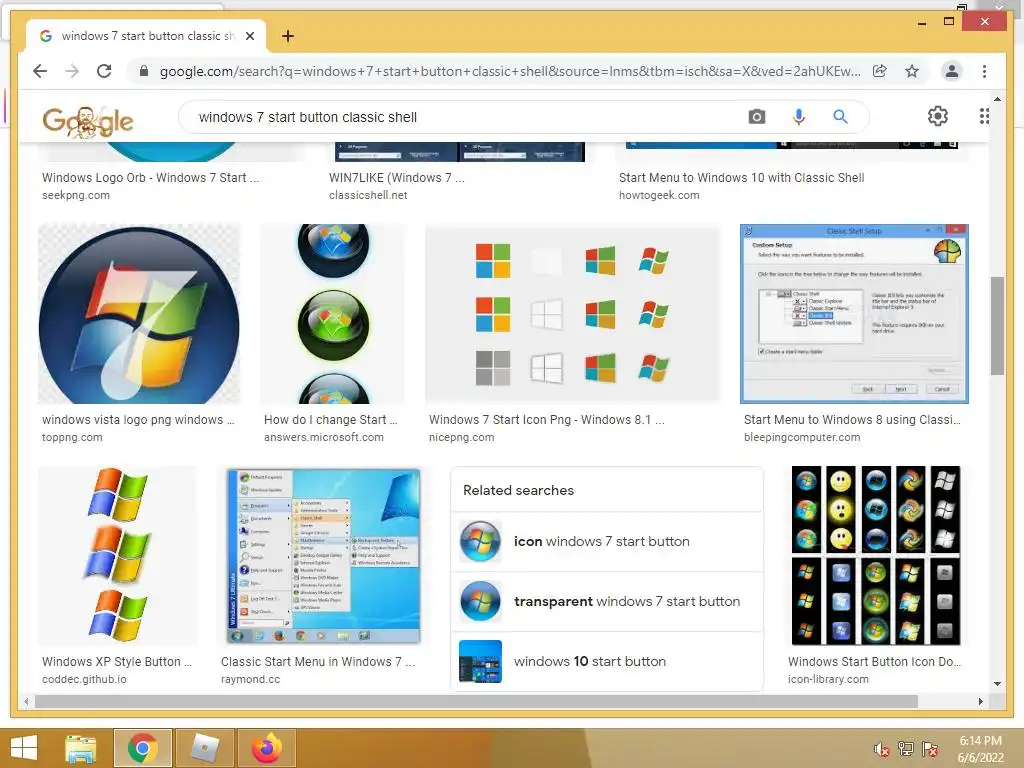Click the forward navigation arrow

72,71
